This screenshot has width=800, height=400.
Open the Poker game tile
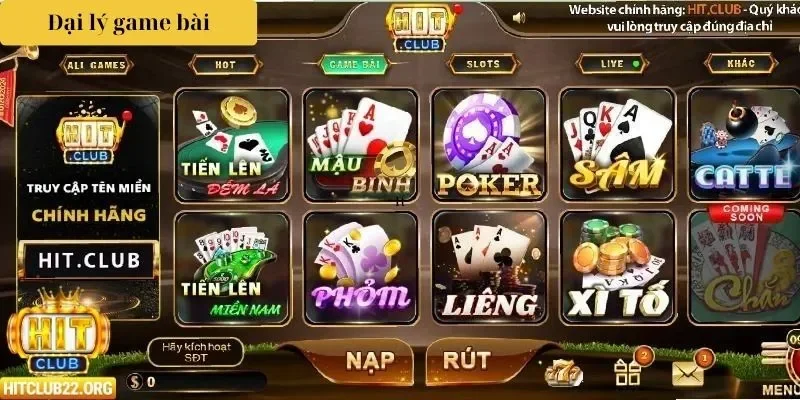pos(489,145)
